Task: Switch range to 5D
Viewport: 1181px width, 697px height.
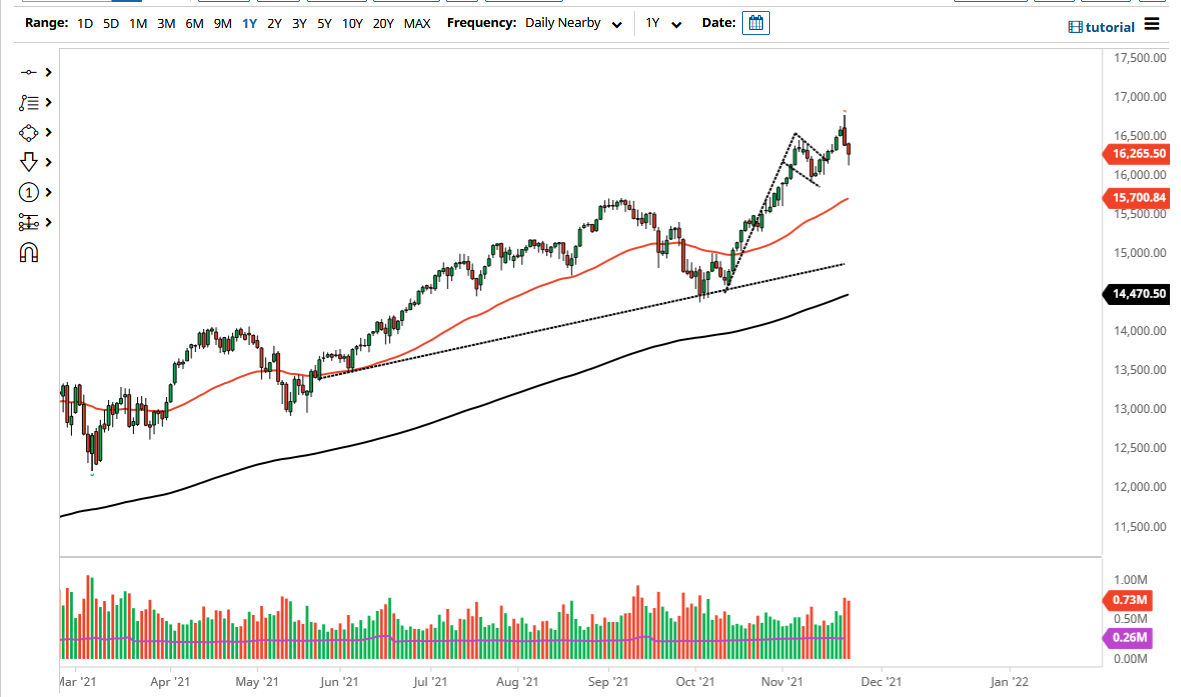Action: 110,23
